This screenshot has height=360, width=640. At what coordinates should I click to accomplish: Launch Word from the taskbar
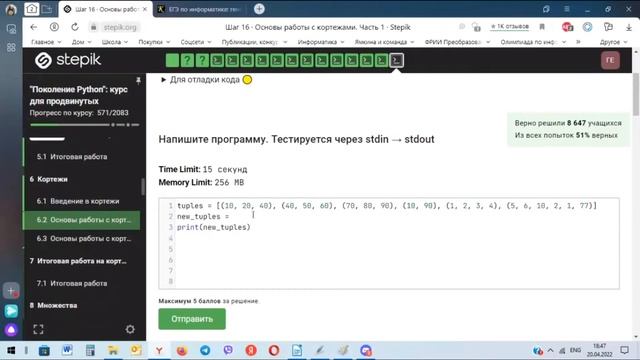[67, 350]
